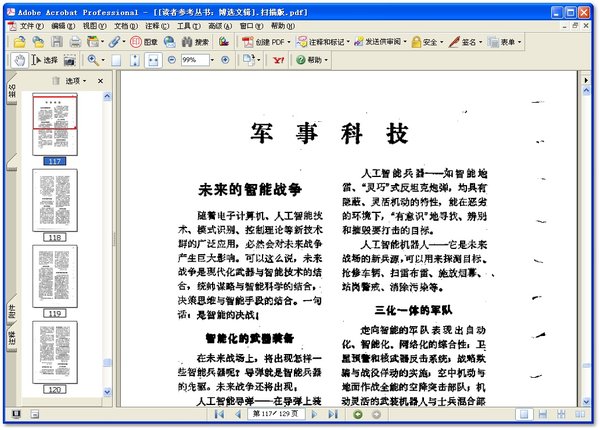Enable Facing pages layout
The height and width of the screenshot is (430, 600).
pyautogui.click(x=580, y=414)
